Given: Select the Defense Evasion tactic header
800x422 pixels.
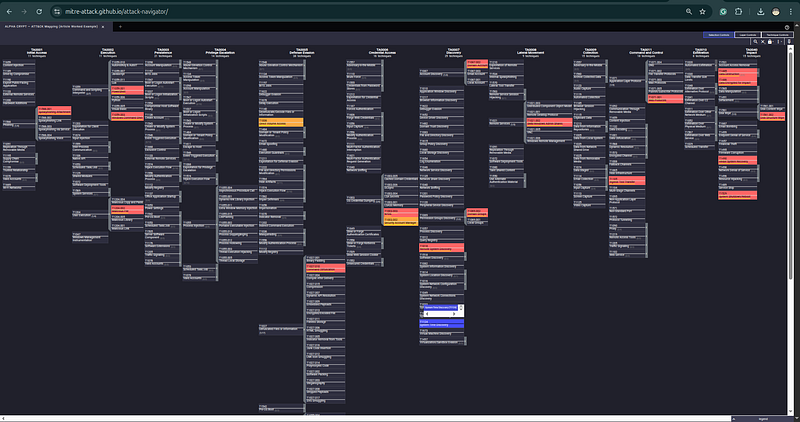Looking at the screenshot, I should point(302,52).
